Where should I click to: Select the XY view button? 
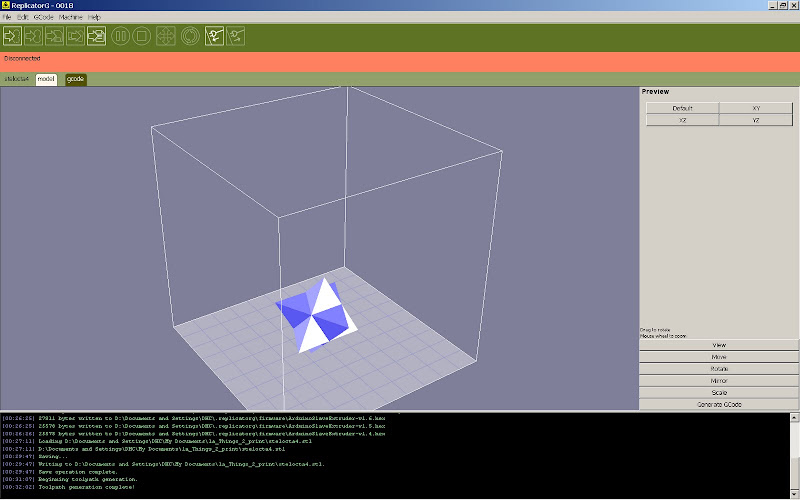click(756, 108)
